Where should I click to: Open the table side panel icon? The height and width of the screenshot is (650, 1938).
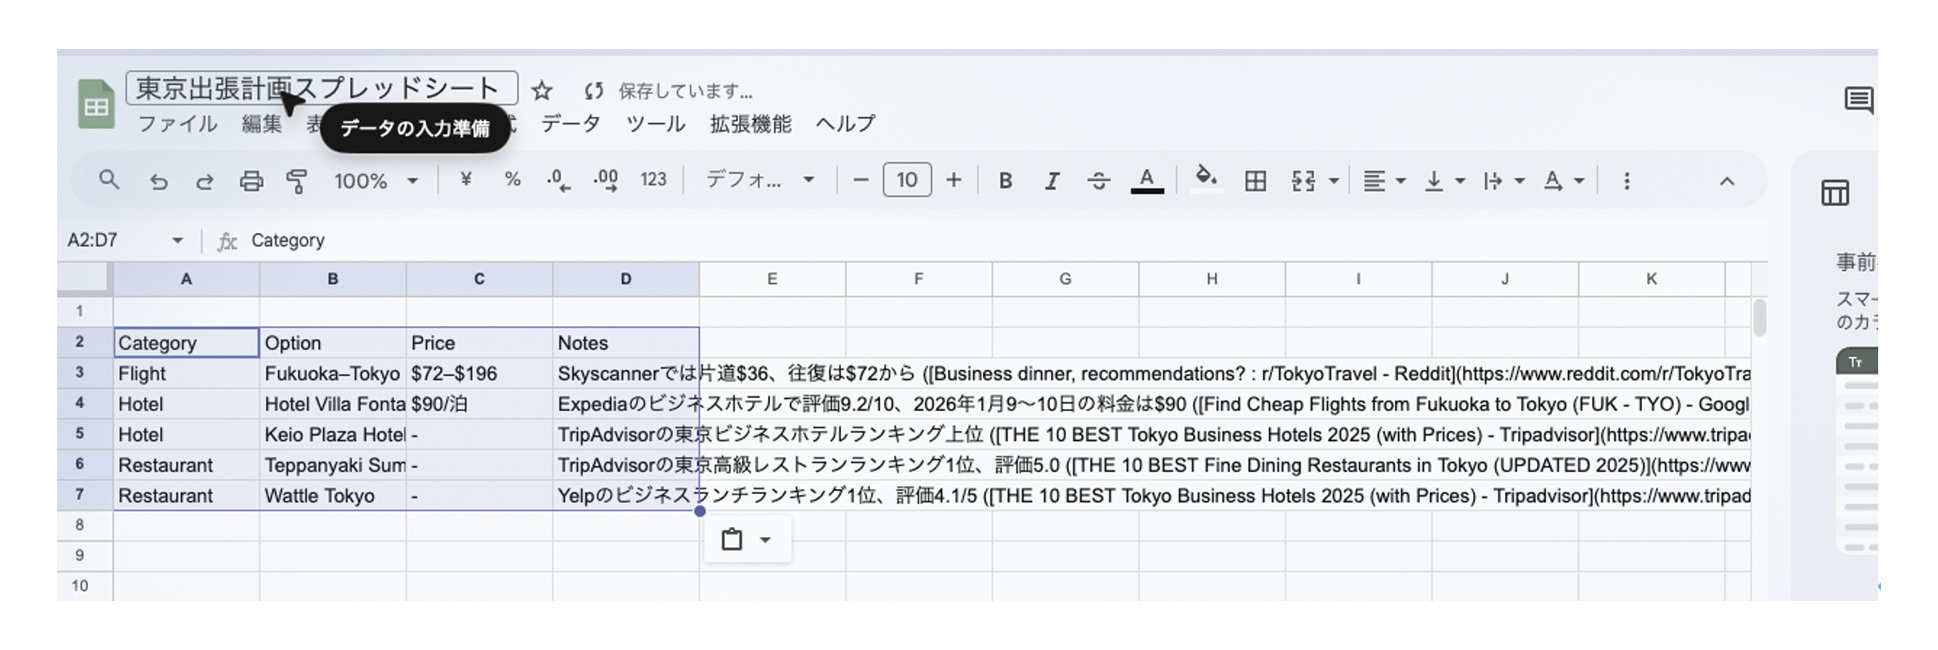click(x=1835, y=192)
